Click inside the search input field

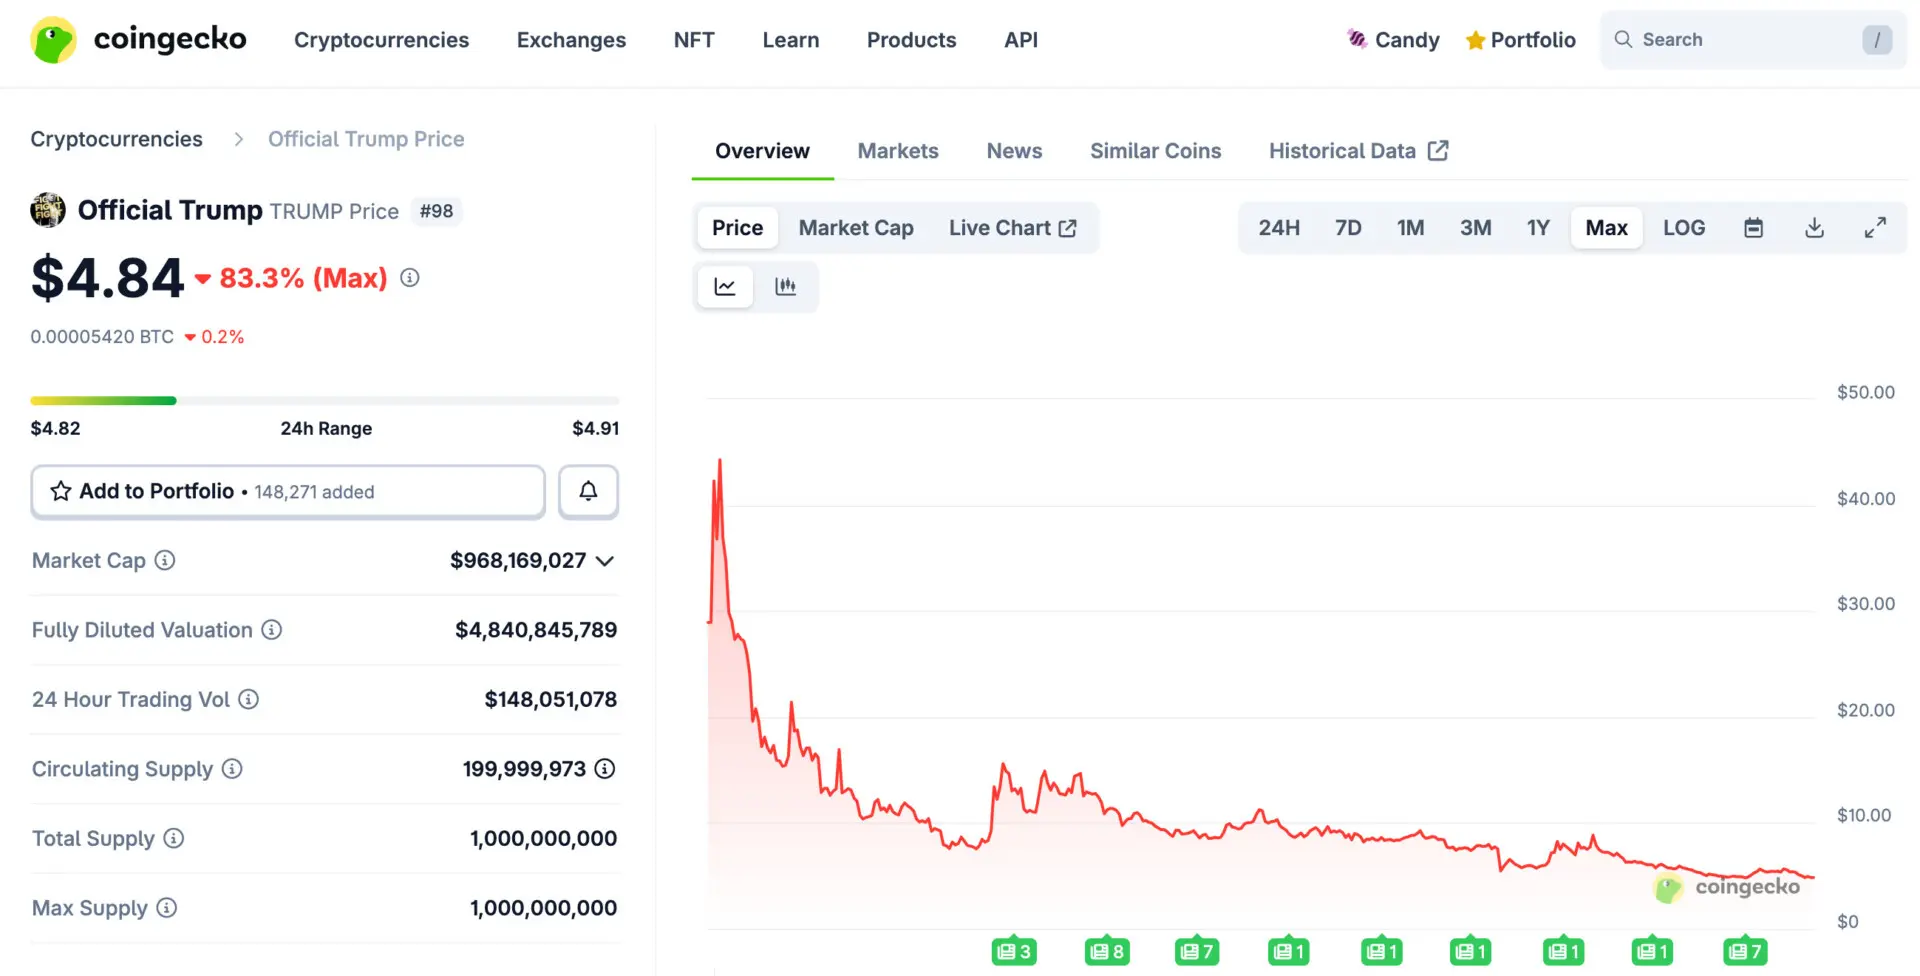1750,39
